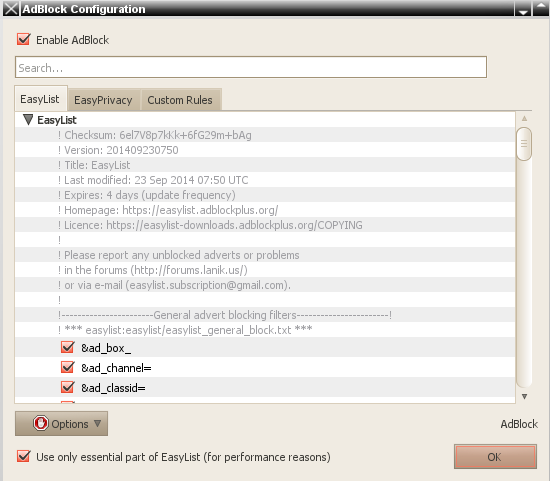Click the &ad_channel= rule text

[x=116, y=368]
